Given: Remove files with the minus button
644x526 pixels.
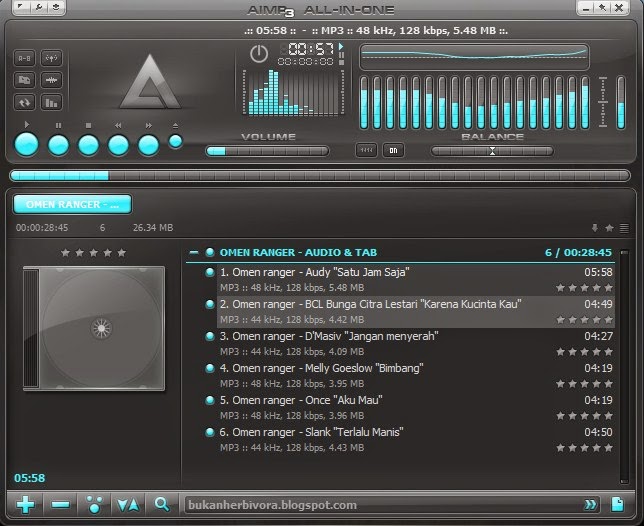Looking at the screenshot, I should tap(60, 505).
